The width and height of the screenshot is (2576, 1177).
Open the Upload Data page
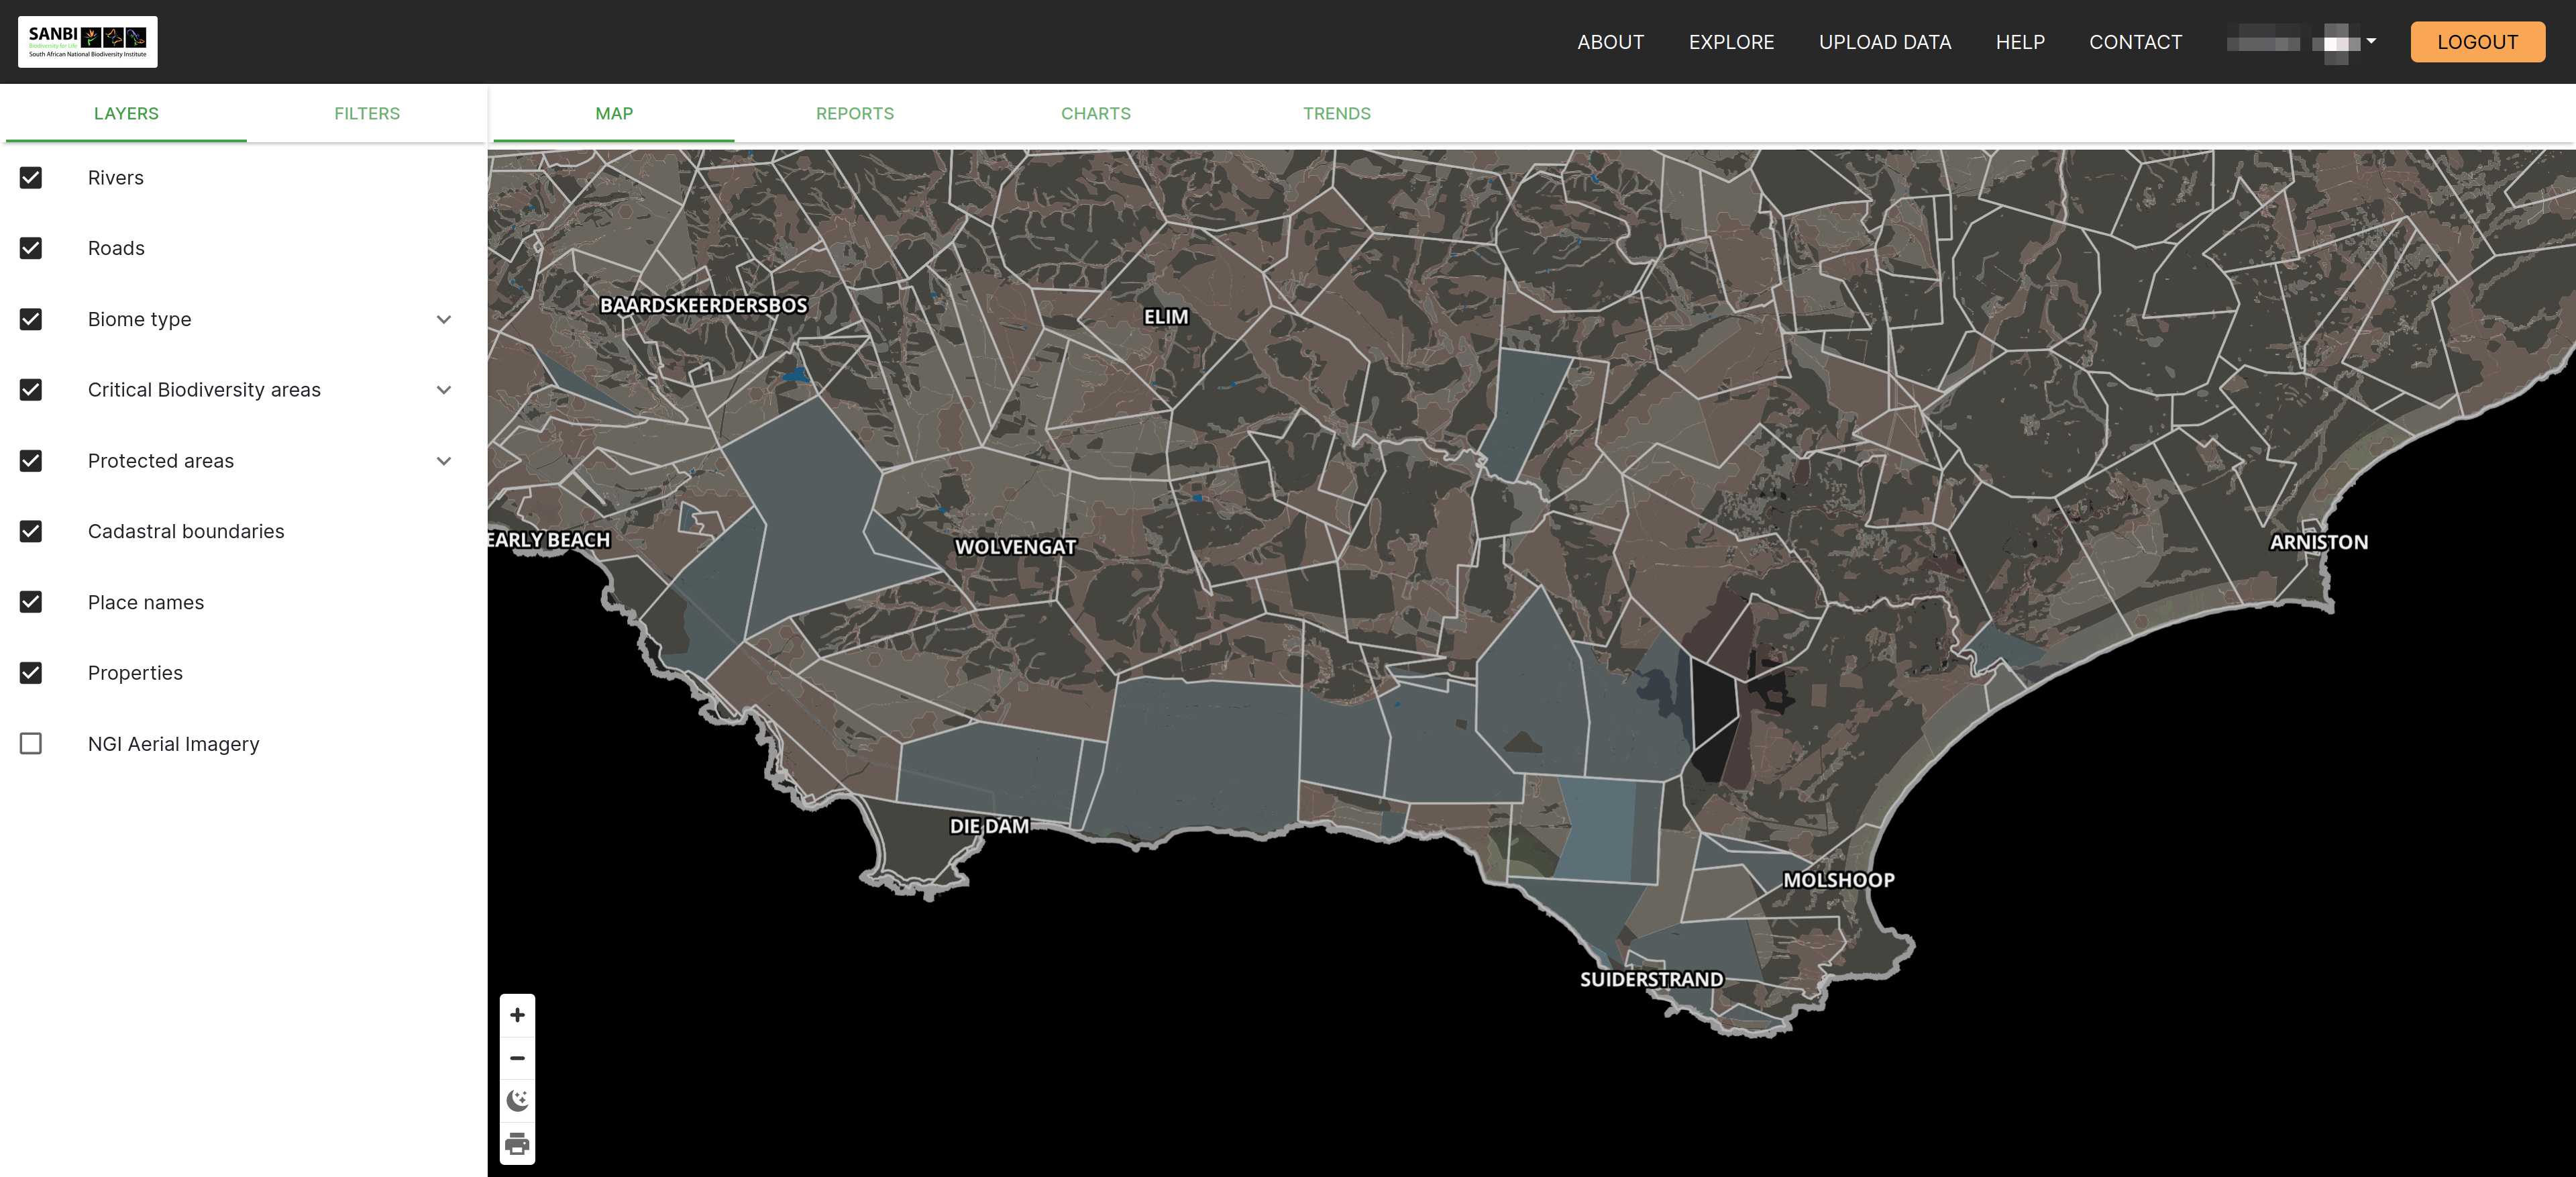click(x=1885, y=42)
